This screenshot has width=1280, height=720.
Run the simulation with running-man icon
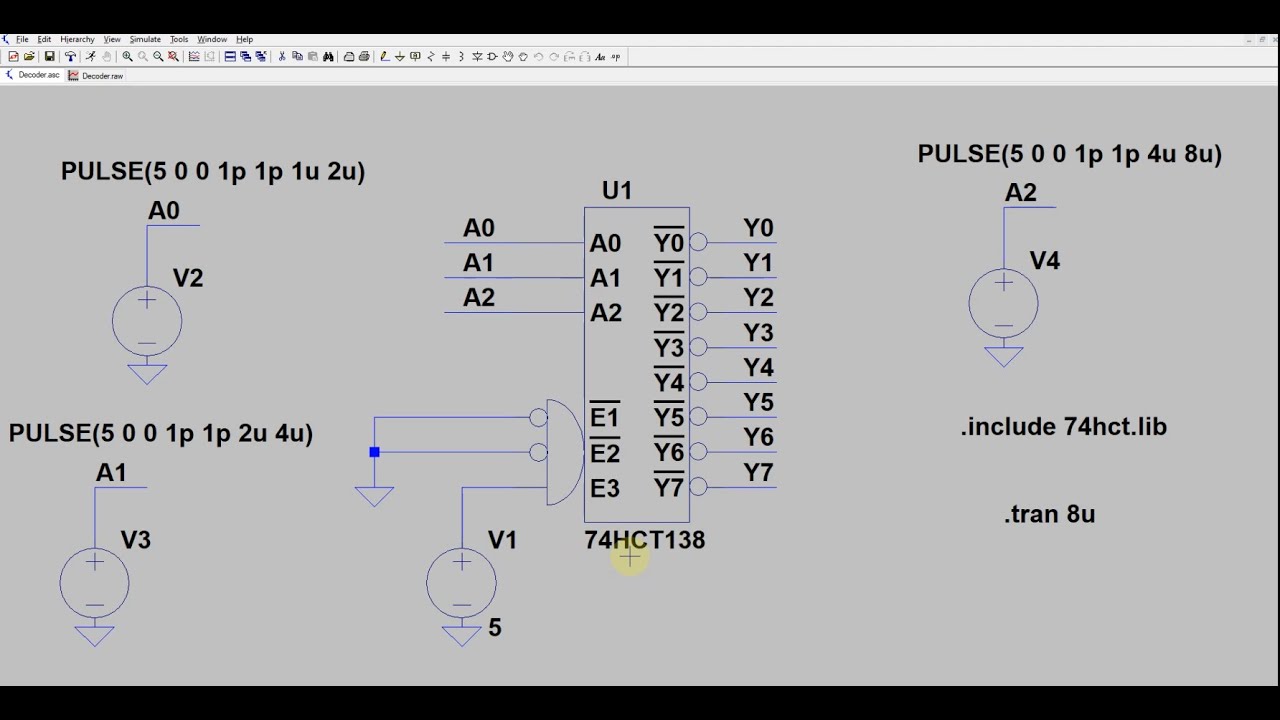[90, 57]
